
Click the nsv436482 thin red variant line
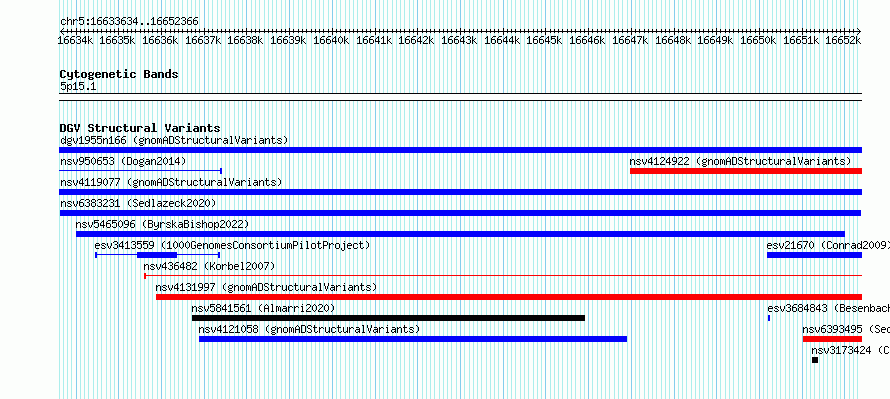point(503,276)
